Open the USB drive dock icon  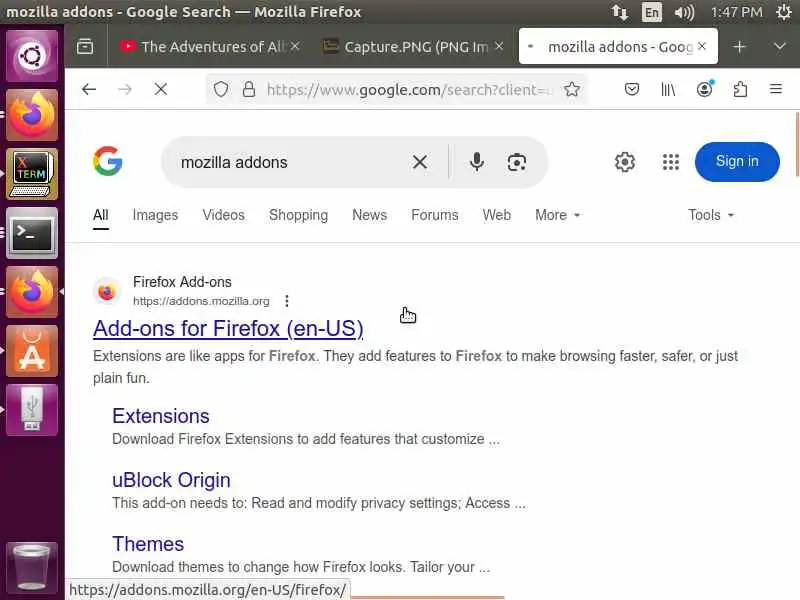[x=32, y=410]
